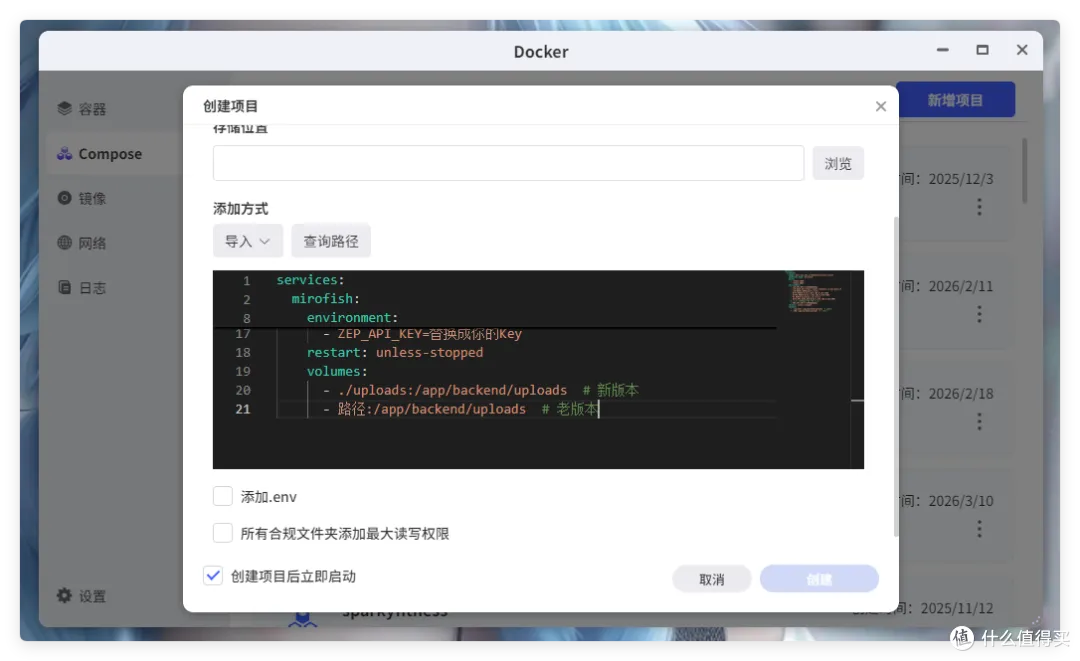
Task: Click the restart: unless-stopped line
Action: [395, 353]
